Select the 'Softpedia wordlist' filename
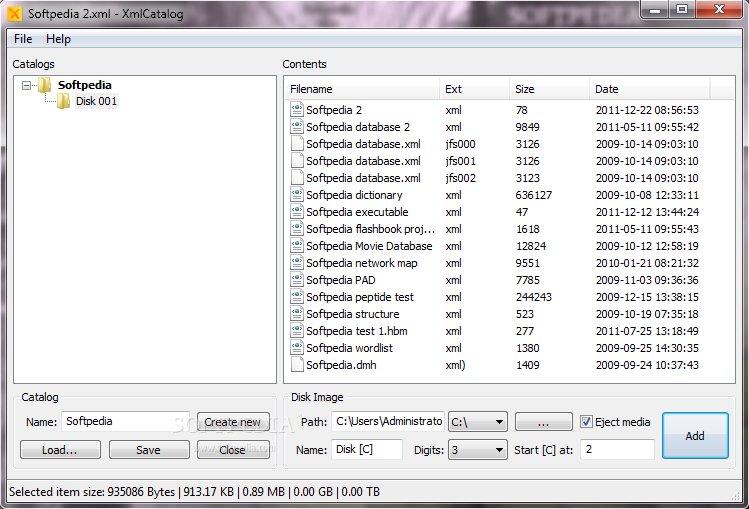The image size is (749, 509). point(350,348)
